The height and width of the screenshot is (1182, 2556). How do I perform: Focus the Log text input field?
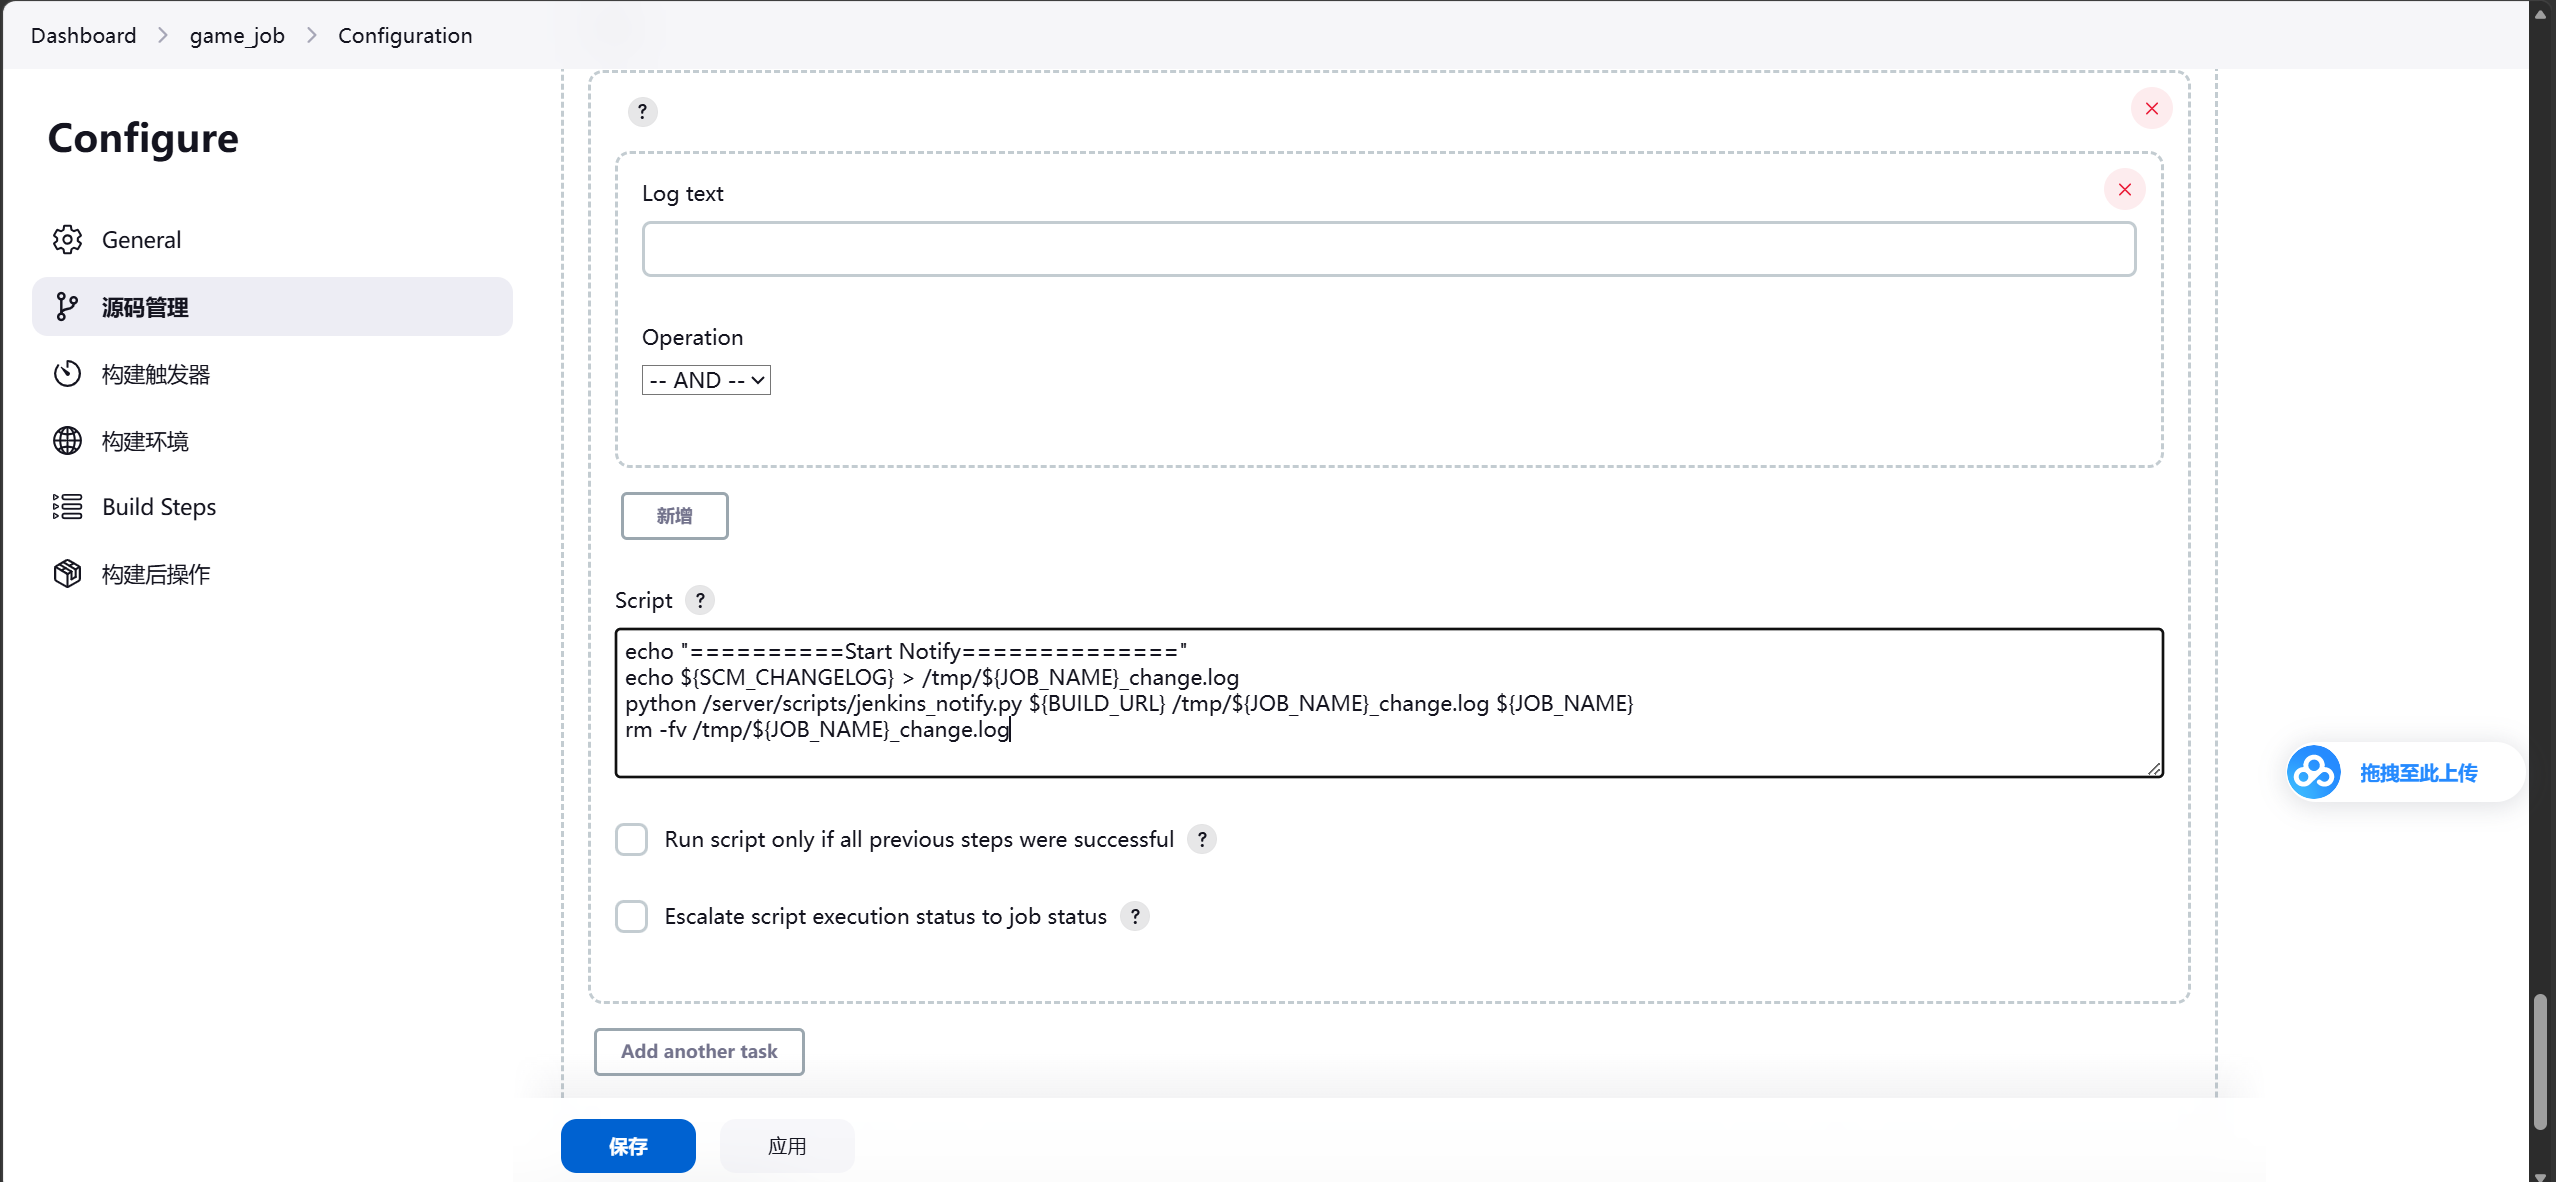1389,249
